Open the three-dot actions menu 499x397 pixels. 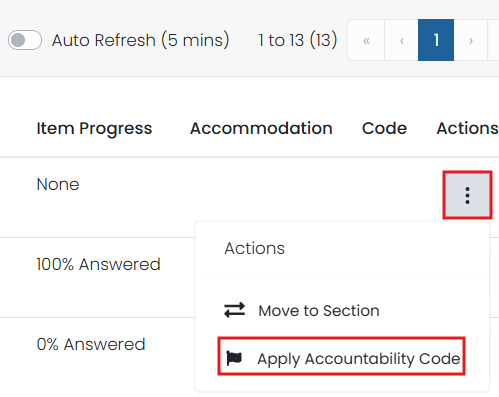click(x=467, y=195)
